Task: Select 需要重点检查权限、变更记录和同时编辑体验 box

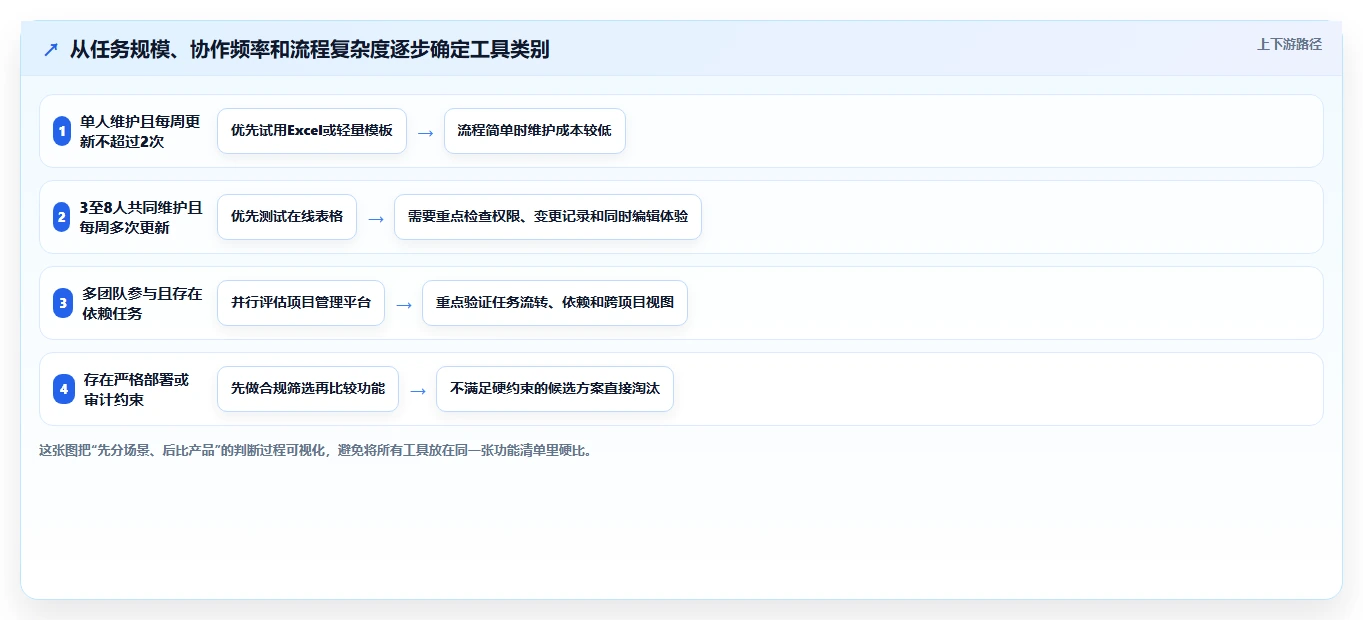Action: 548,217
